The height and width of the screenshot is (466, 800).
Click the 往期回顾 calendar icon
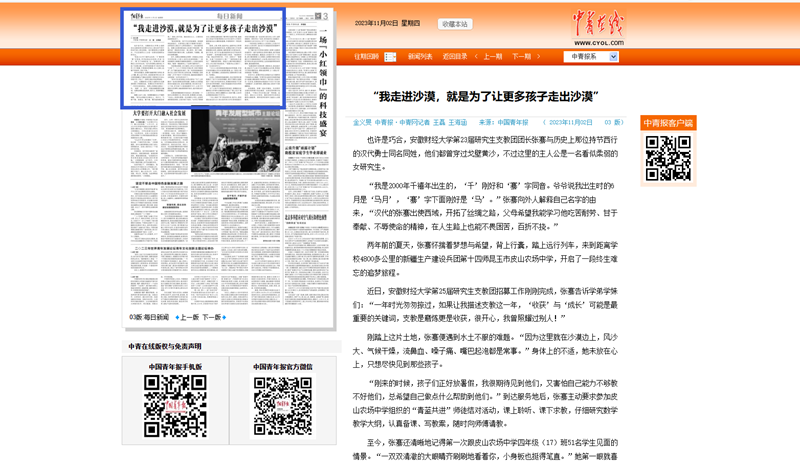[x=390, y=57]
